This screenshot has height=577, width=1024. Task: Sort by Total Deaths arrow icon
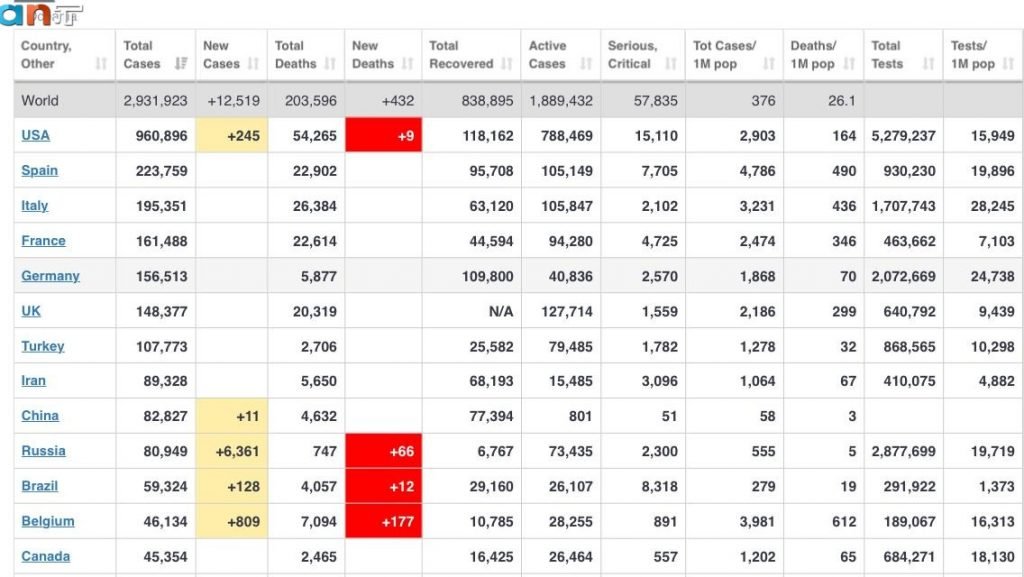329,64
